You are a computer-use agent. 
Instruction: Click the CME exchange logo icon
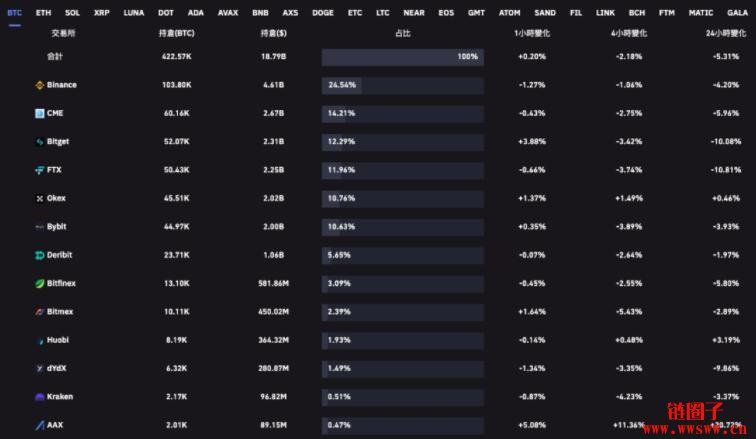(40, 113)
